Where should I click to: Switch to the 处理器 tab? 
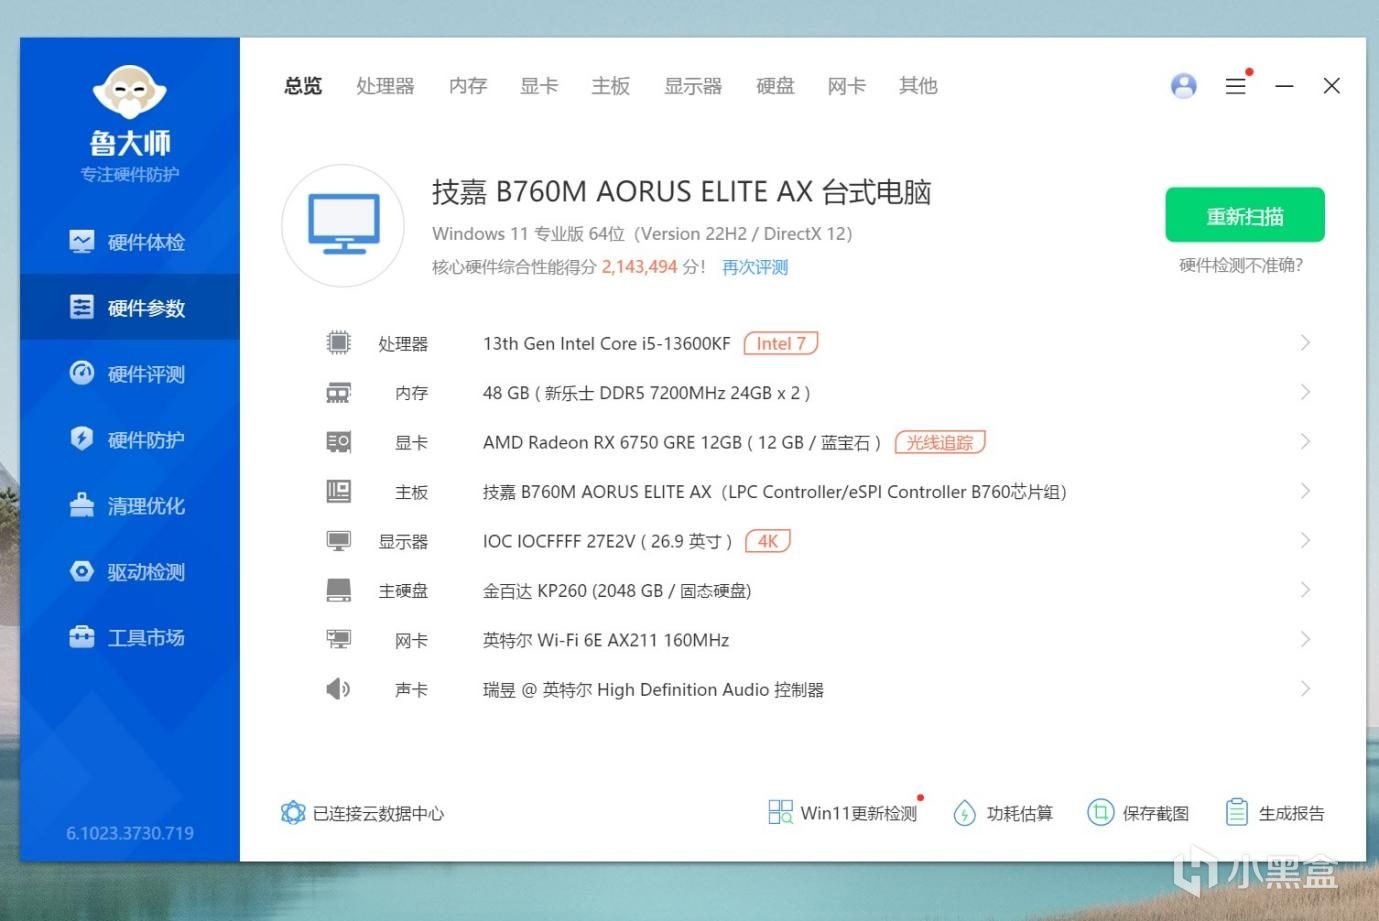click(385, 86)
